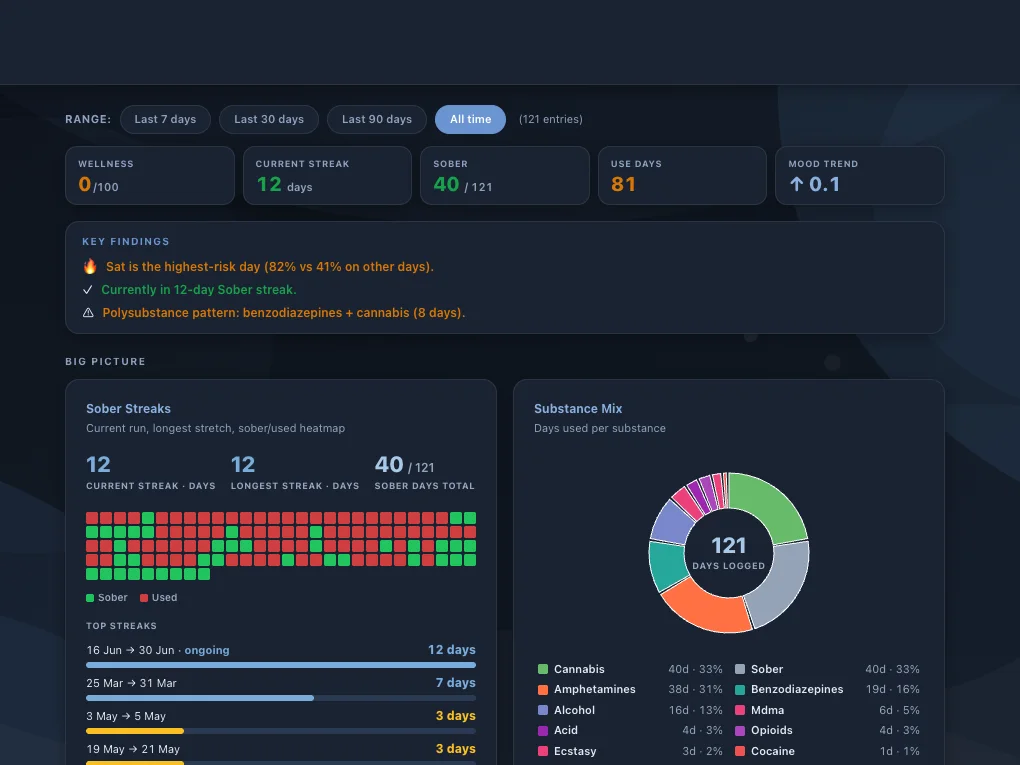This screenshot has height=765, width=1020.
Task: Click the (121 entries) count label
Action: coord(550,119)
